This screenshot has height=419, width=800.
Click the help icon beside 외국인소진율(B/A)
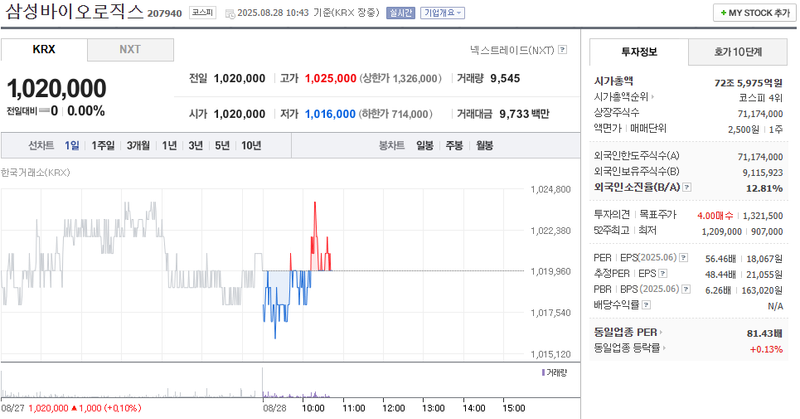pyautogui.click(x=687, y=187)
